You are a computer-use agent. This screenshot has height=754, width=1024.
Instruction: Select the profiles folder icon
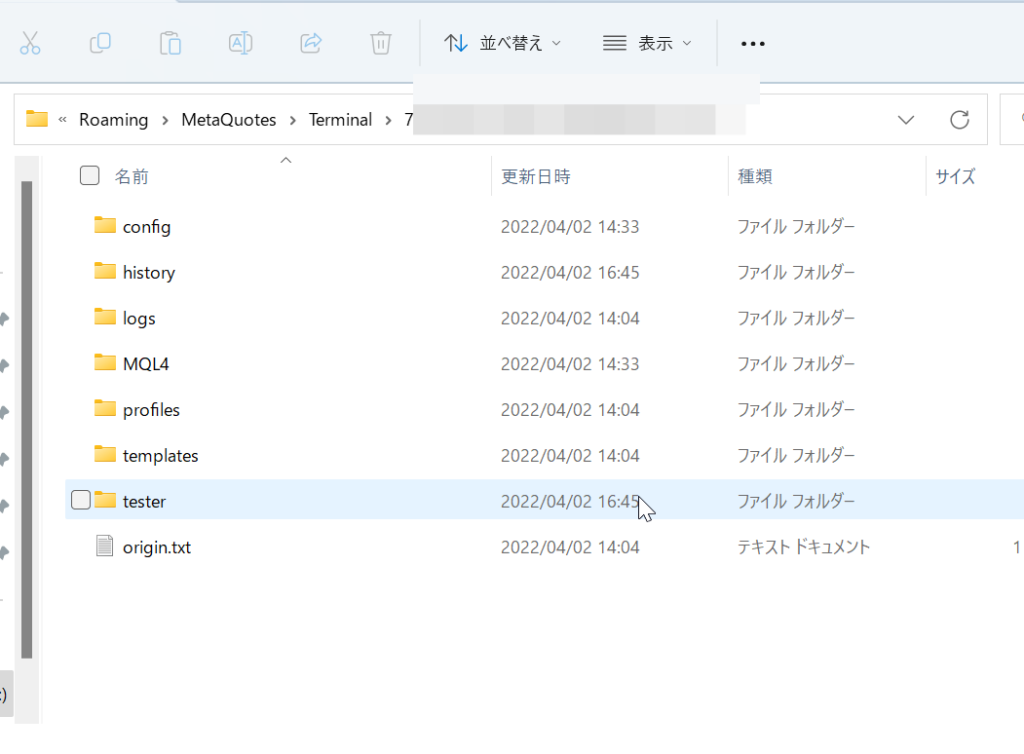(104, 408)
